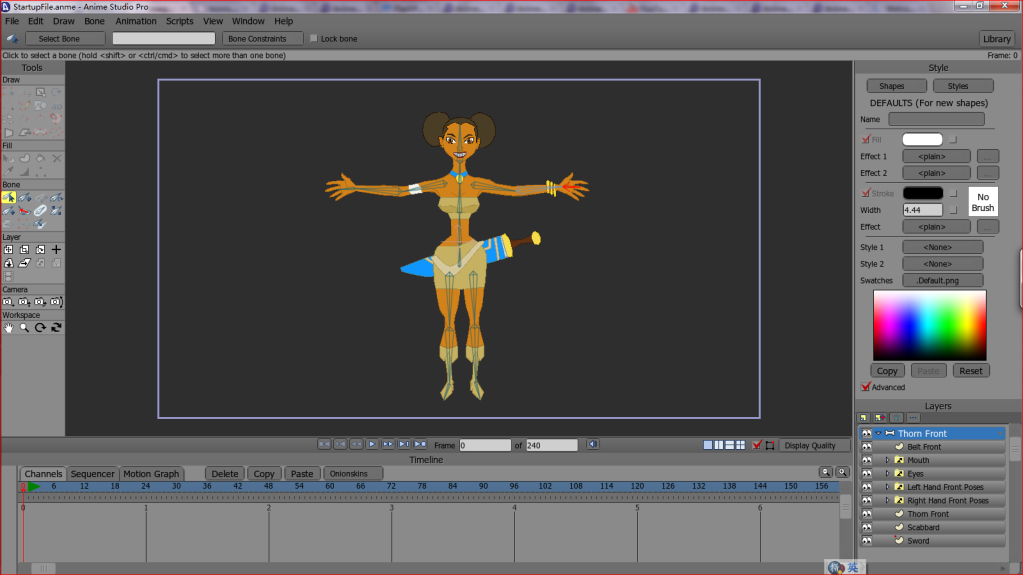Select the Roll Camera tool

click(40, 302)
